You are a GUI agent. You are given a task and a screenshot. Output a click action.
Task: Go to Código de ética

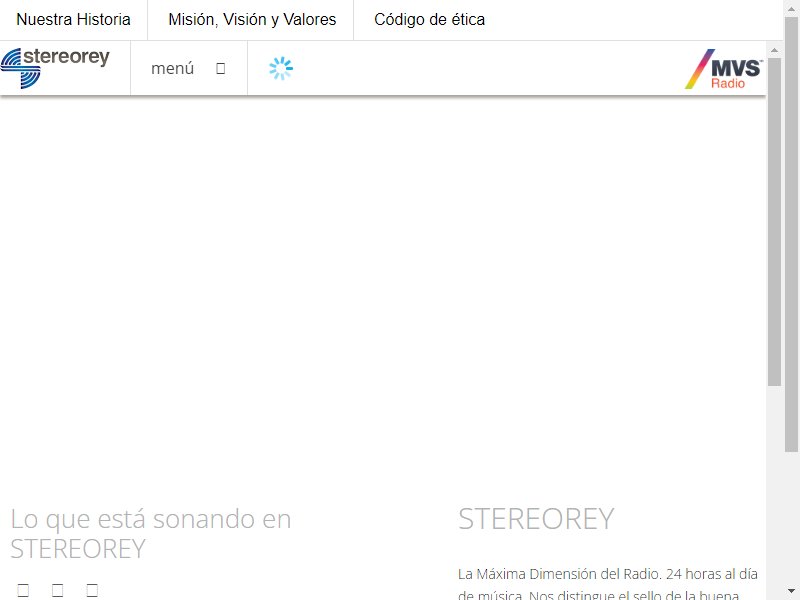429,19
